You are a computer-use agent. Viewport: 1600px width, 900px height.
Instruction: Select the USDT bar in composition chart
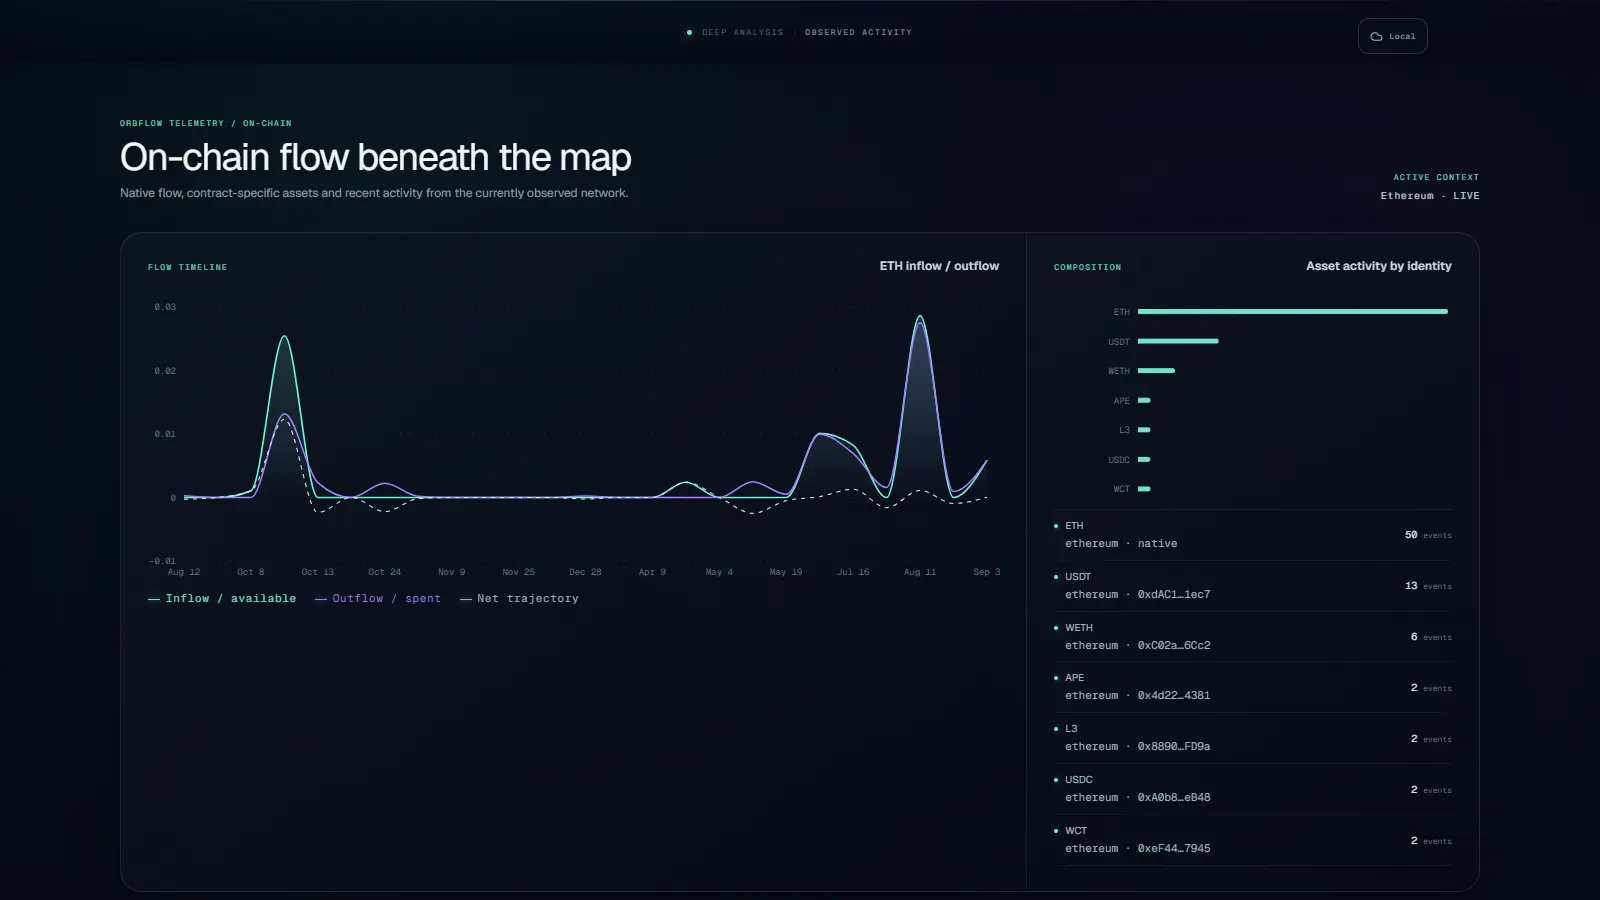(1178, 341)
